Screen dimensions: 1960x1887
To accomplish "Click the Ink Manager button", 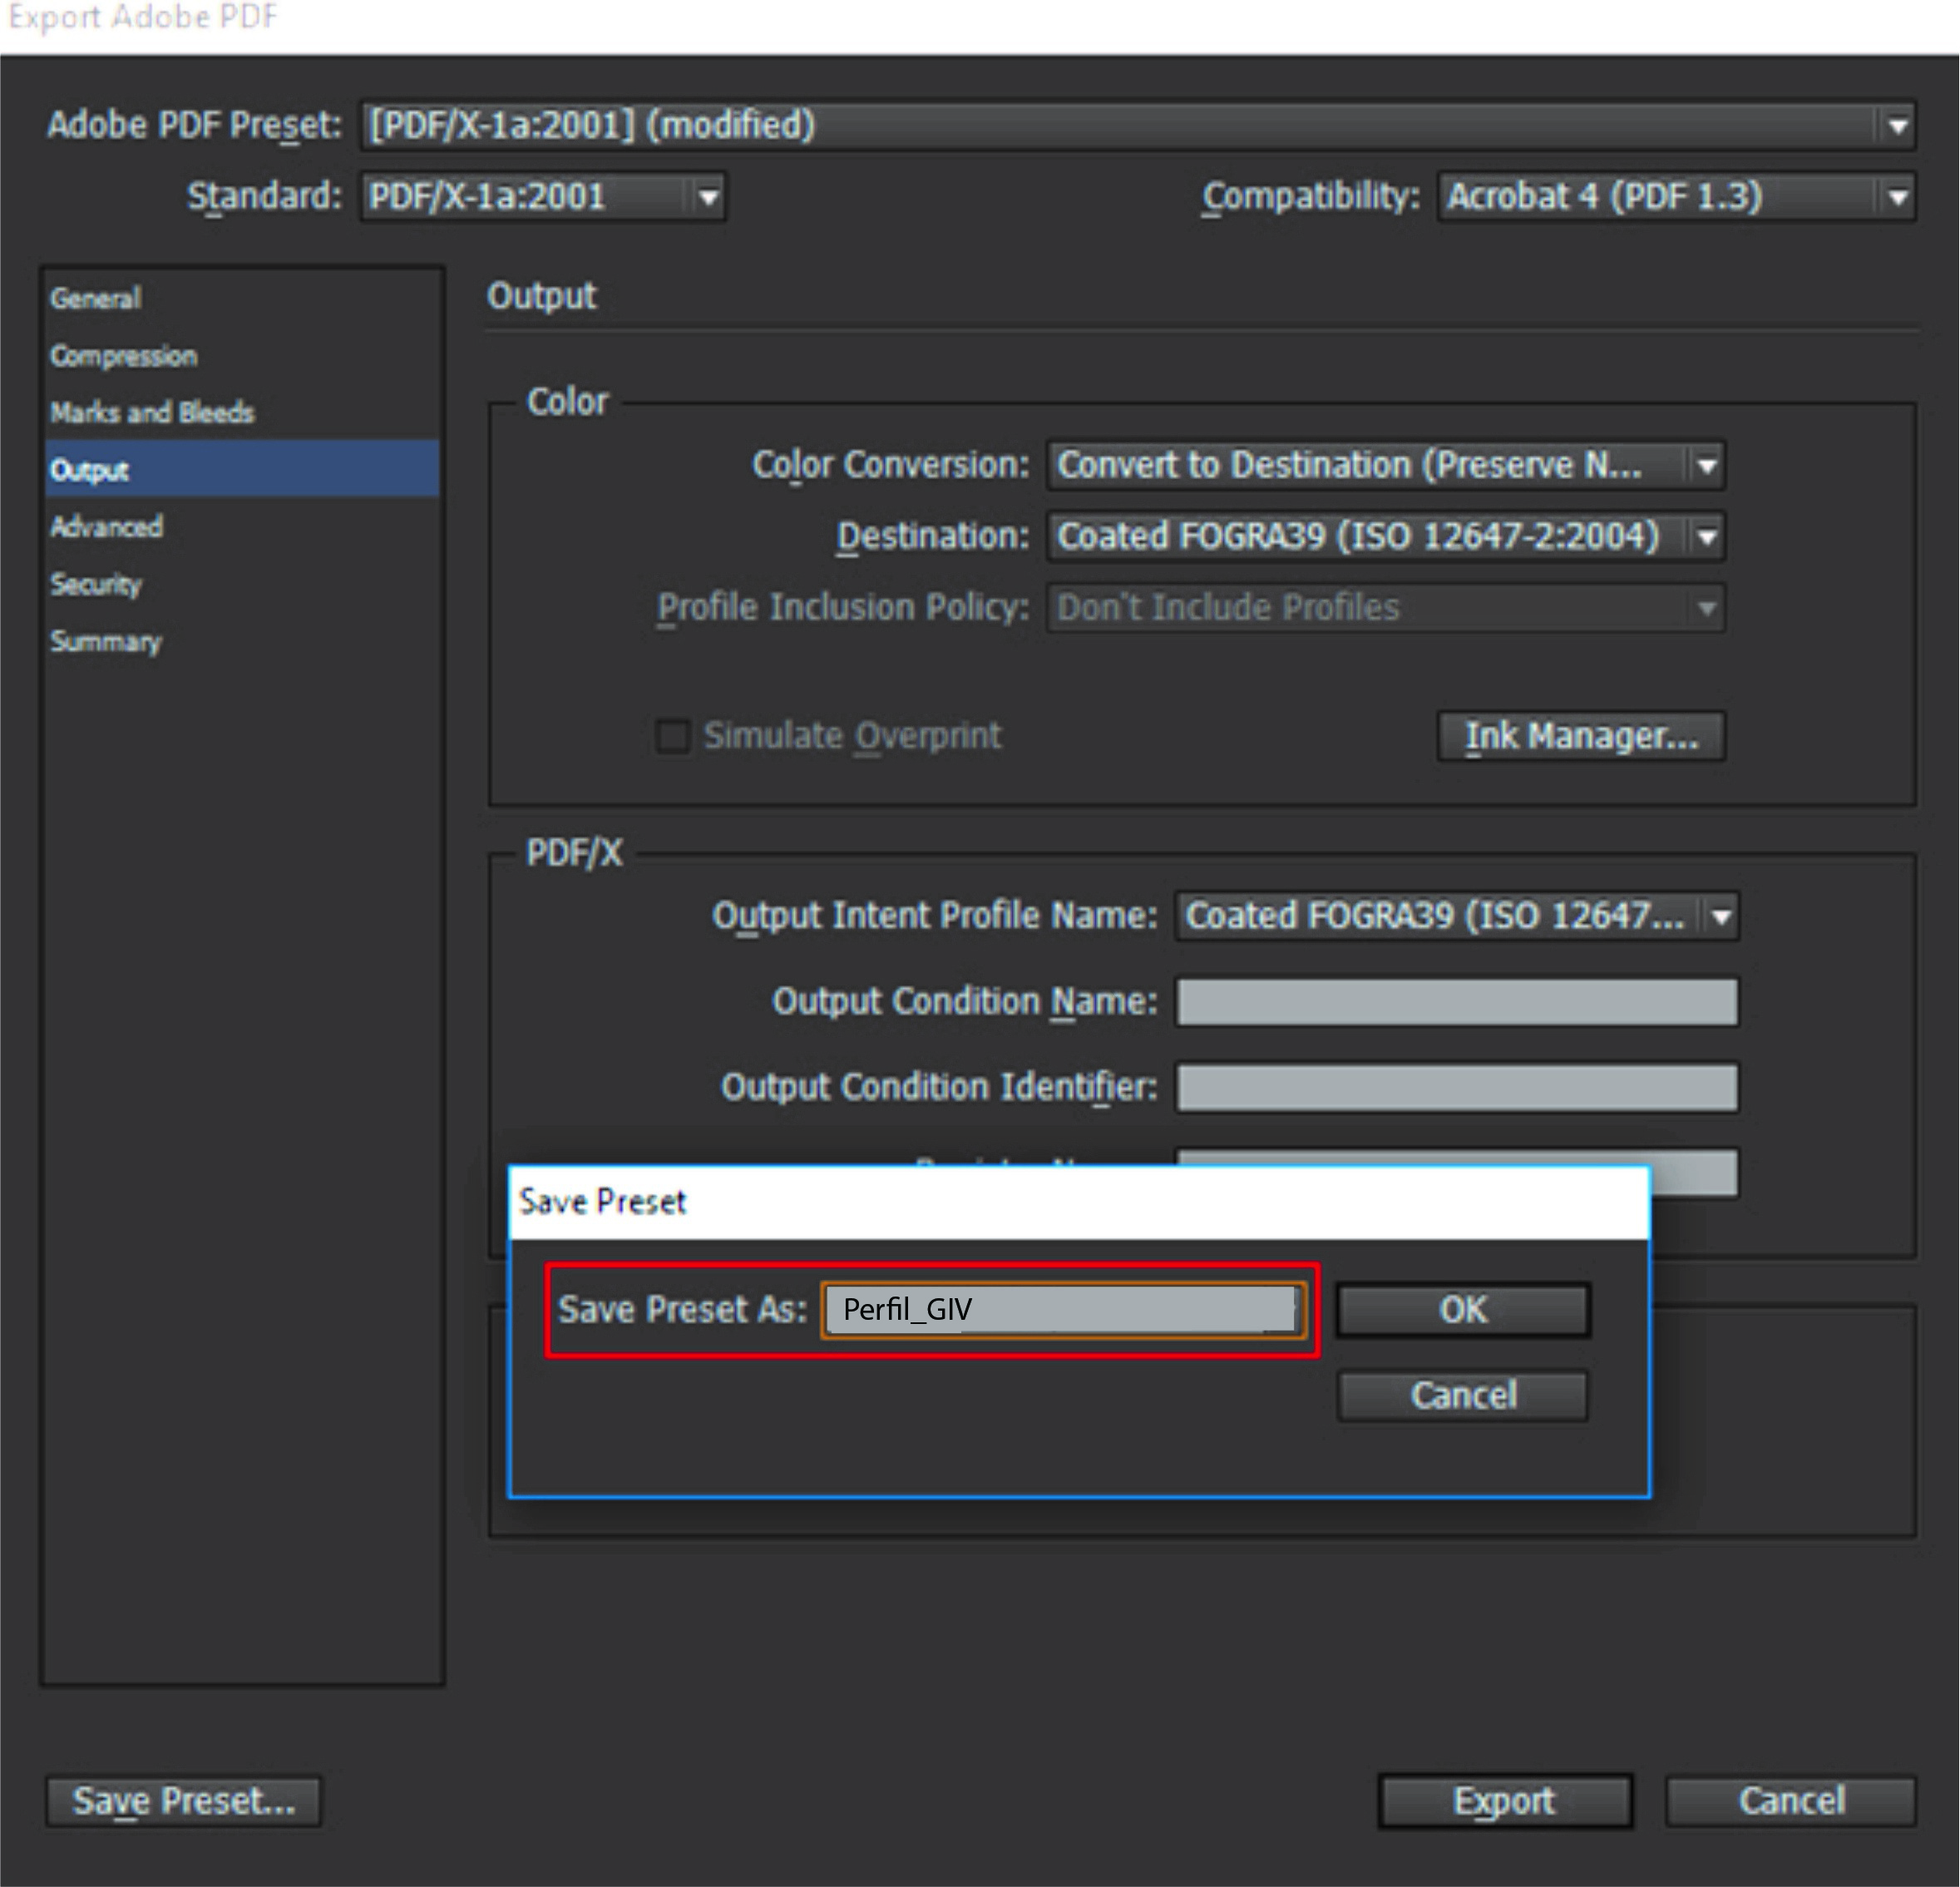I will point(1580,737).
